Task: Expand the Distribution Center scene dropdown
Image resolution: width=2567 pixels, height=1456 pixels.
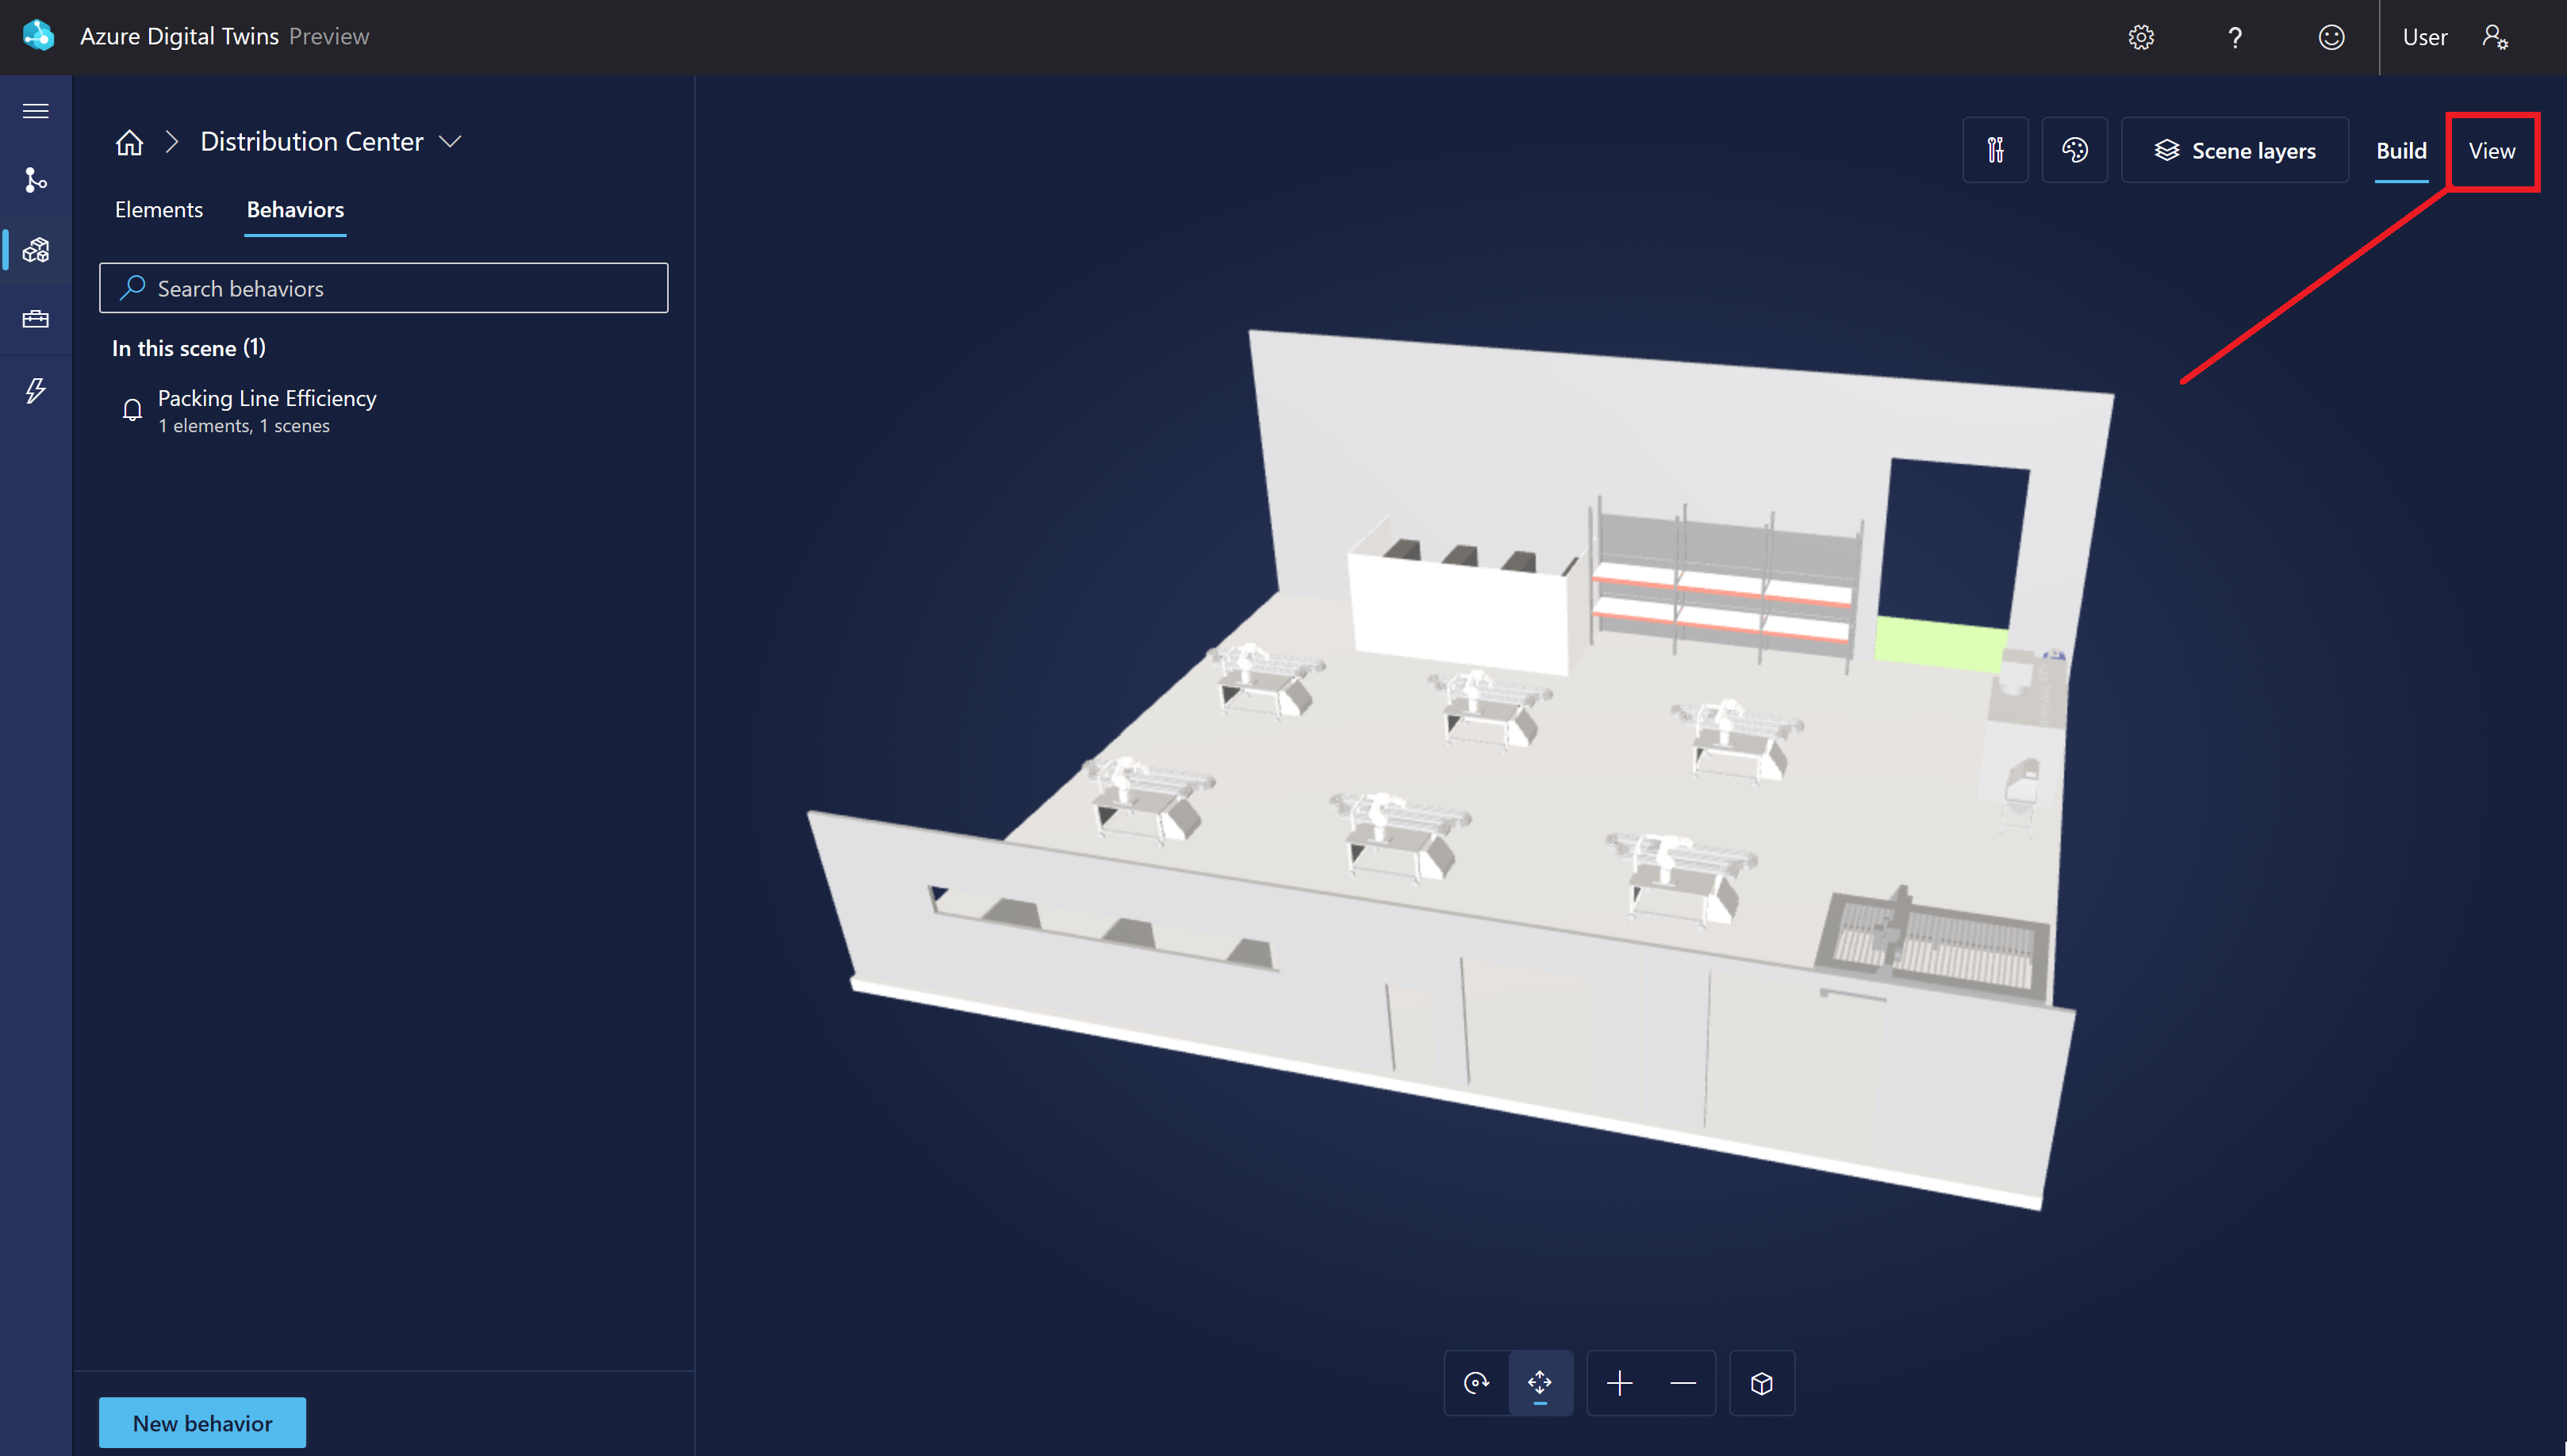Action: coord(451,141)
